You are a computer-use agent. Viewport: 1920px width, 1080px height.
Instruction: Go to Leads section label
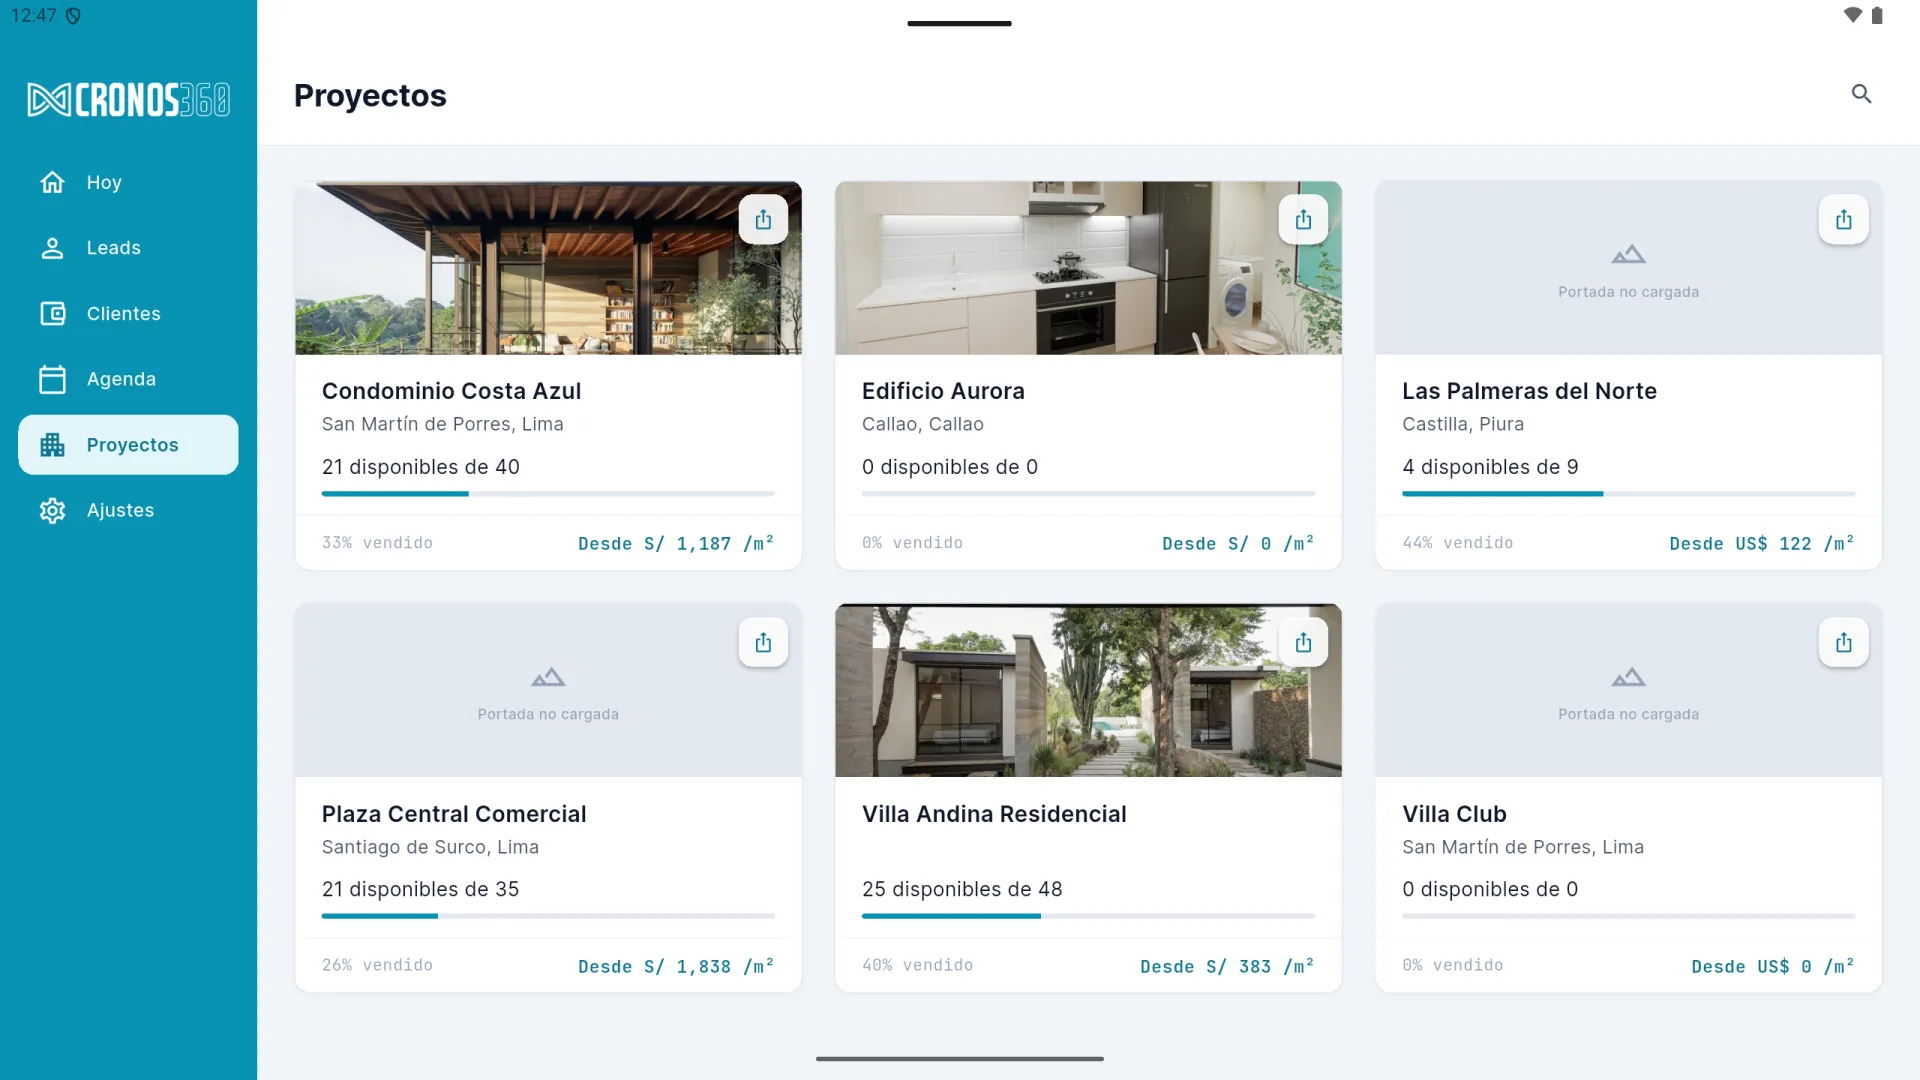113,248
